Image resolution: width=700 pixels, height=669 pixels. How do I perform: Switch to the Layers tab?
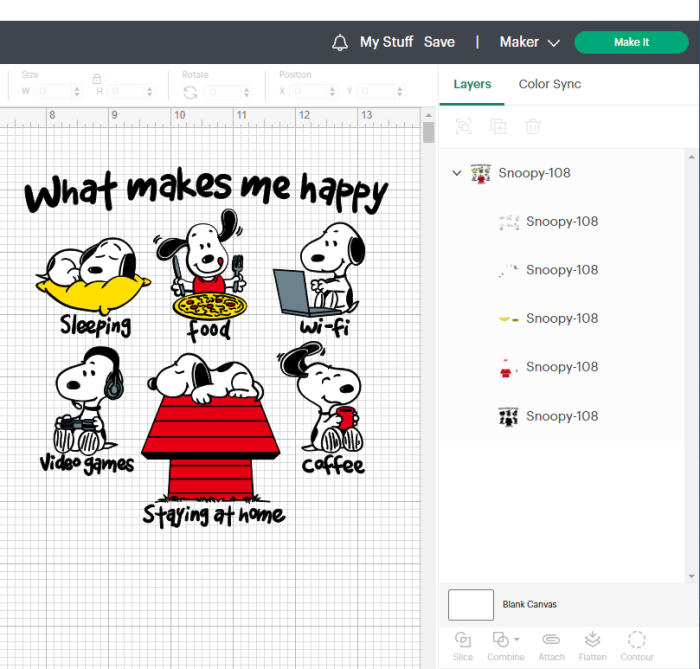pos(472,84)
